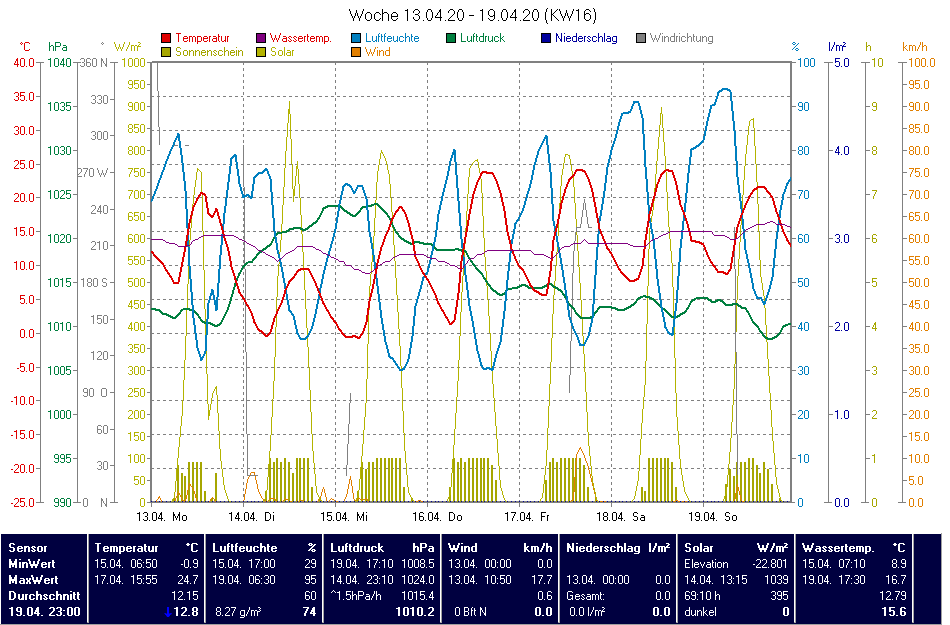Click the Sensor column header in table
950x625 pixels.
pos(28,548)
